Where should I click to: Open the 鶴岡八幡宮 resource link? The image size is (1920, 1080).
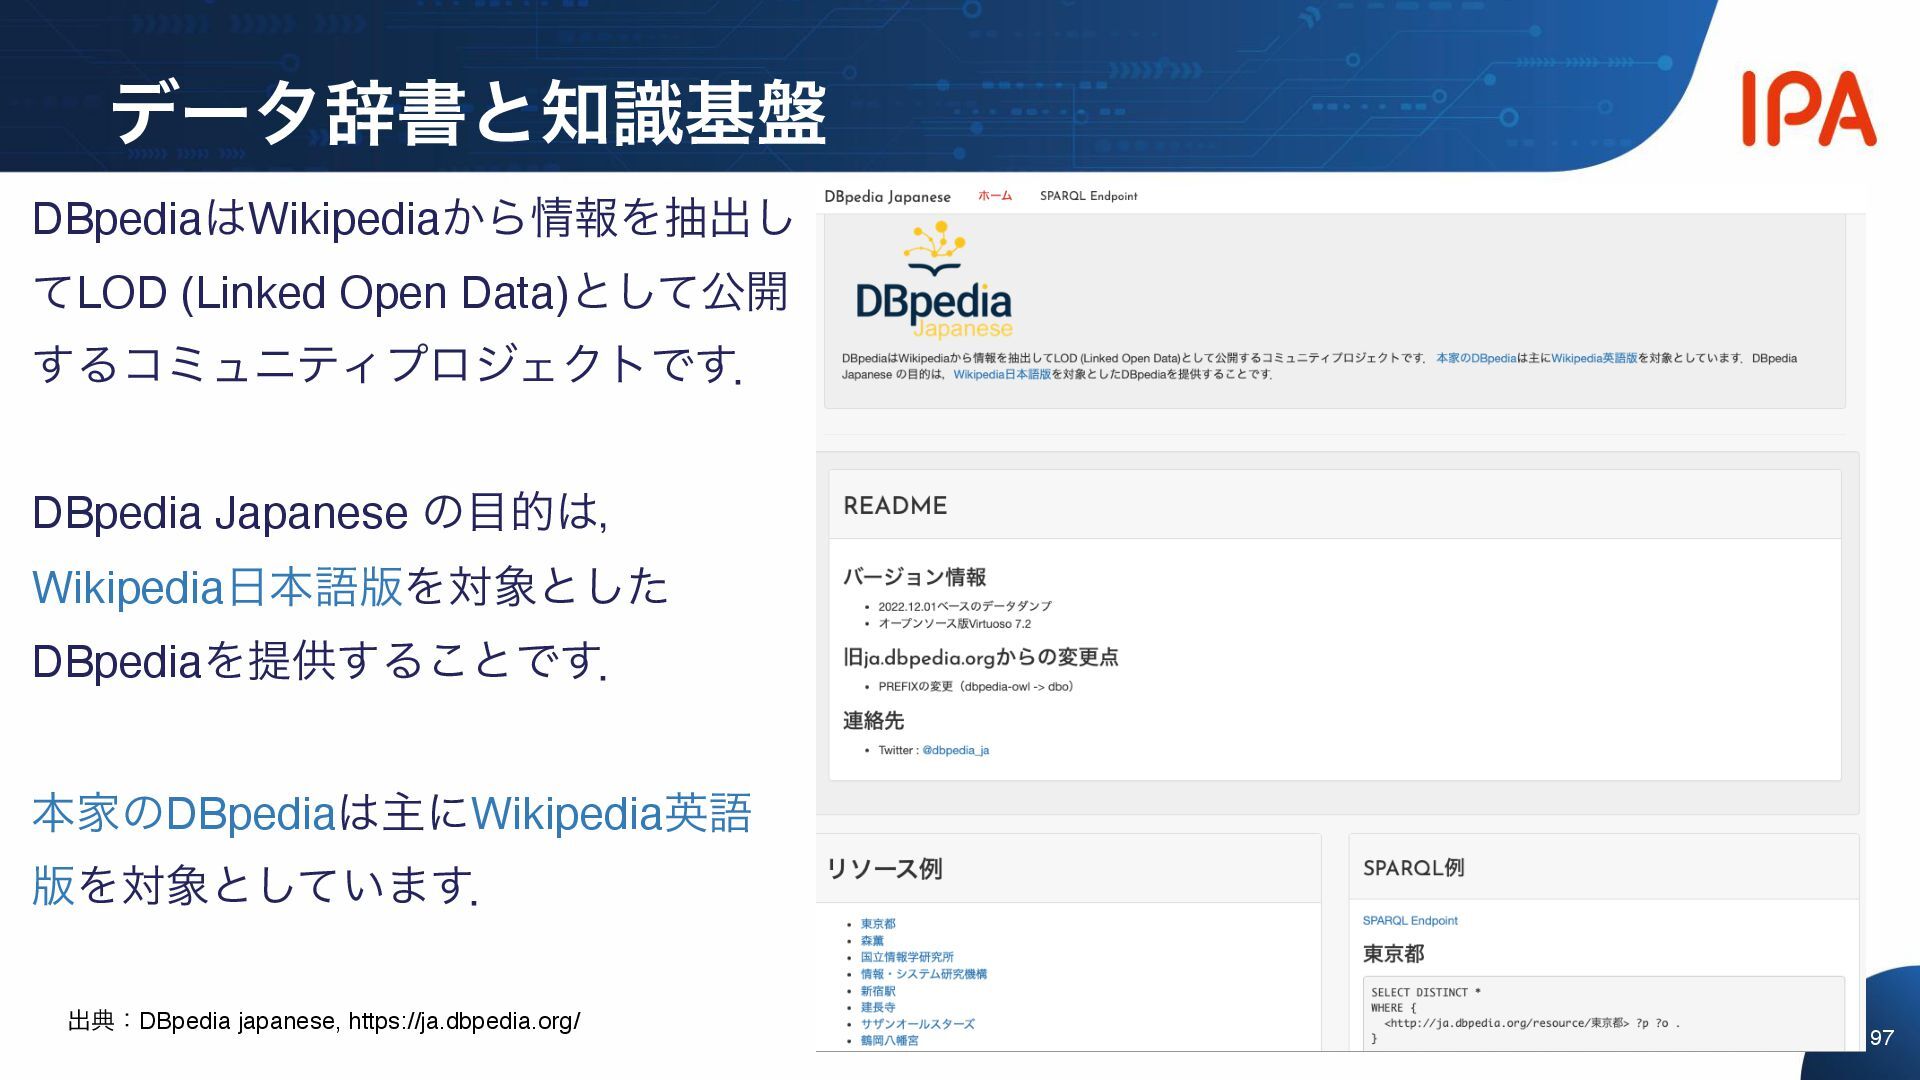point(889,1041)
